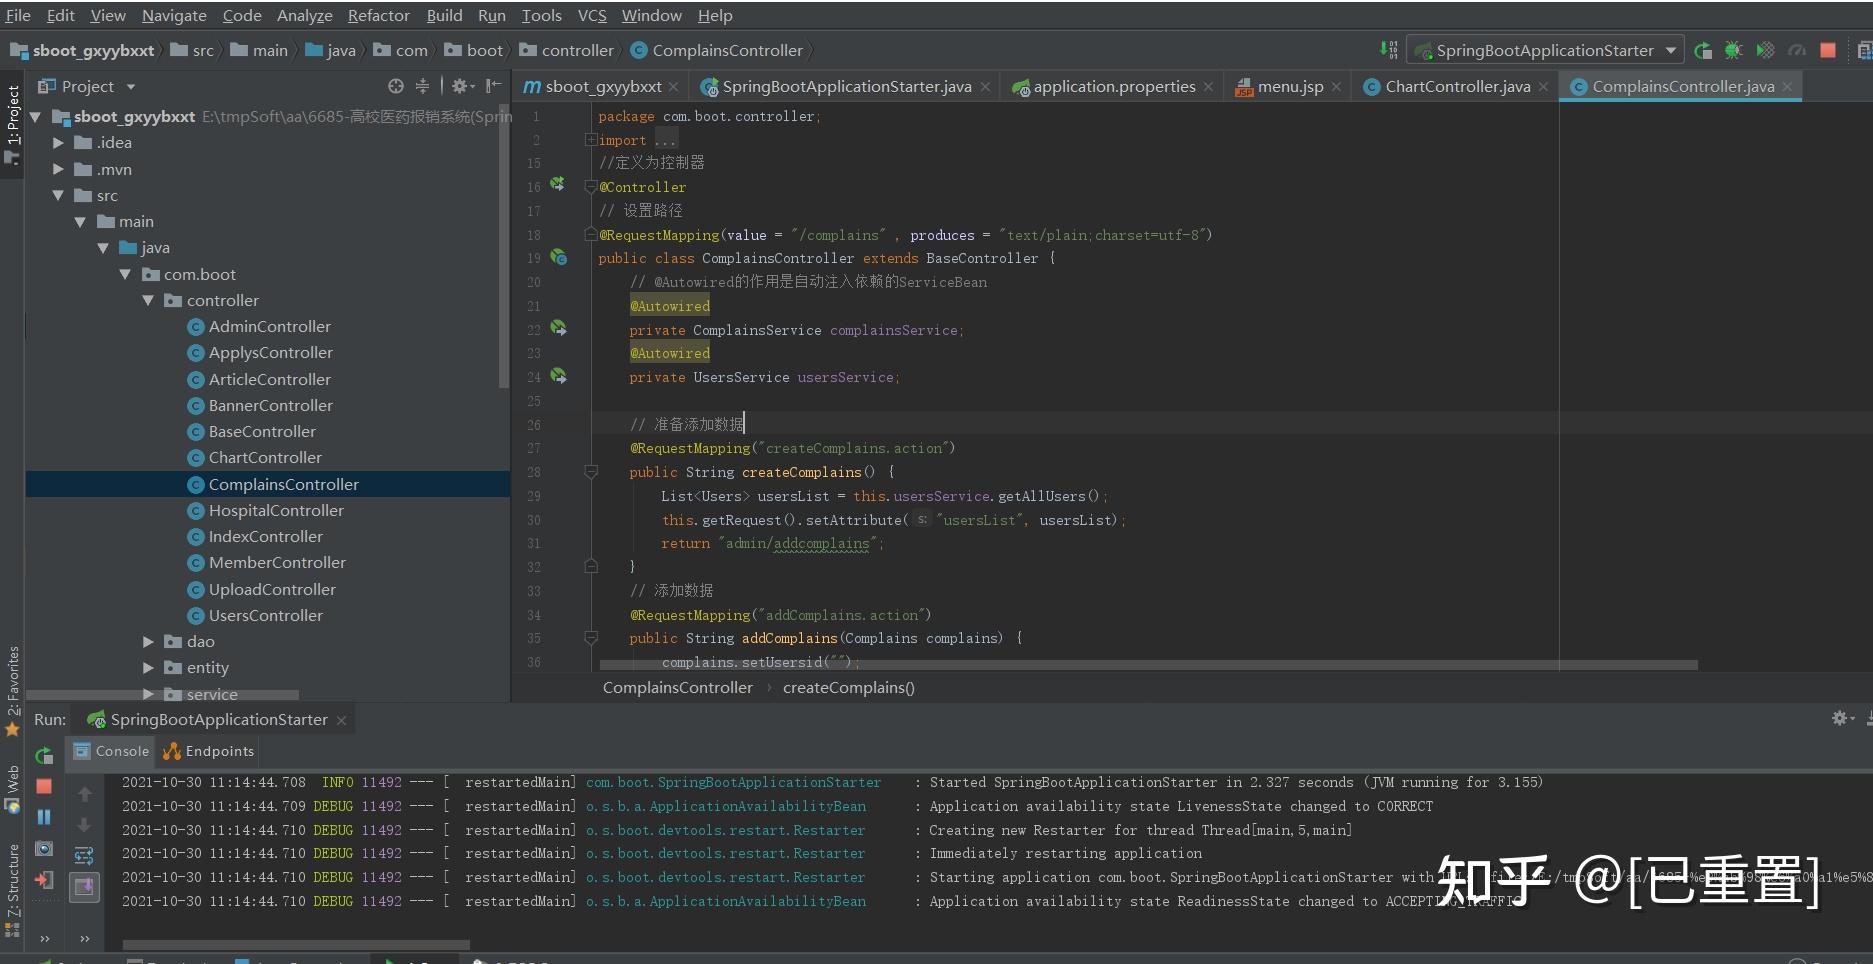Click the Debug bug icon in top toolbar
This screenshot has width=1873, height=964.
pos(1734,50)
